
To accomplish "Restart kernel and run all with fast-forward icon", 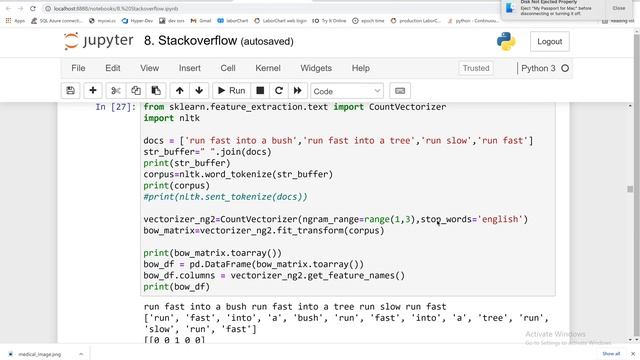I will click(x=298, y=91).
